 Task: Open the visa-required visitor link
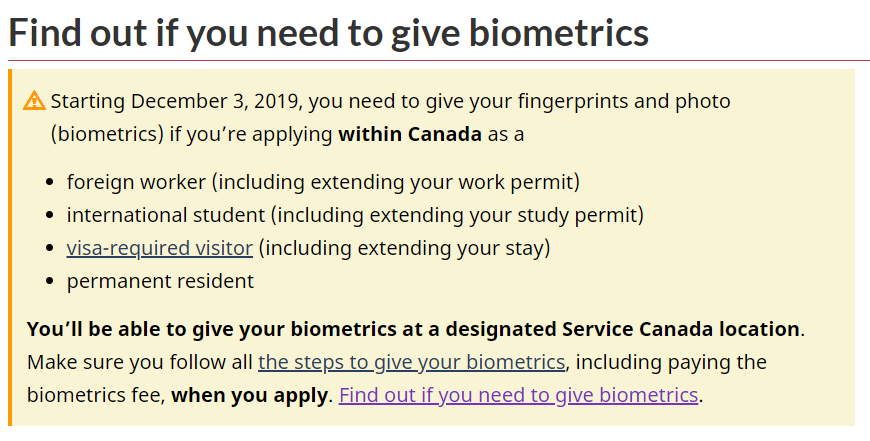point(160,248)
